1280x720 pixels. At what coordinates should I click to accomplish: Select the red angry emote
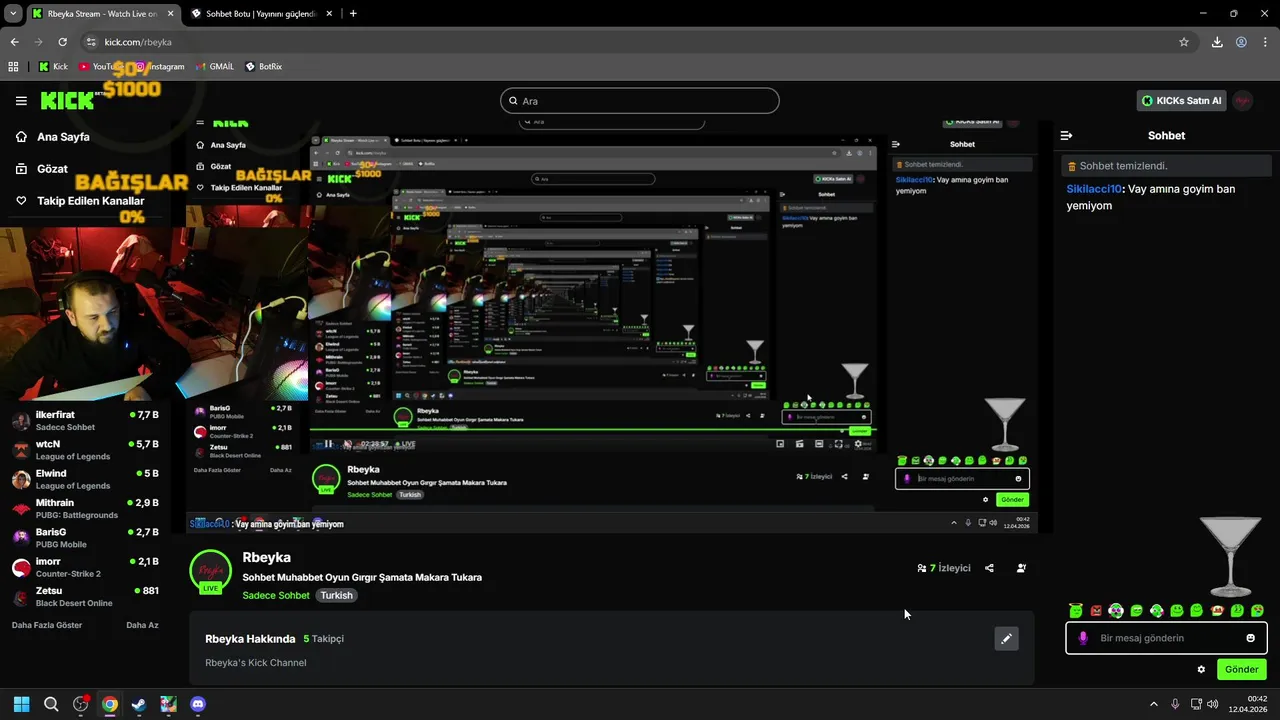[1096, 610]
